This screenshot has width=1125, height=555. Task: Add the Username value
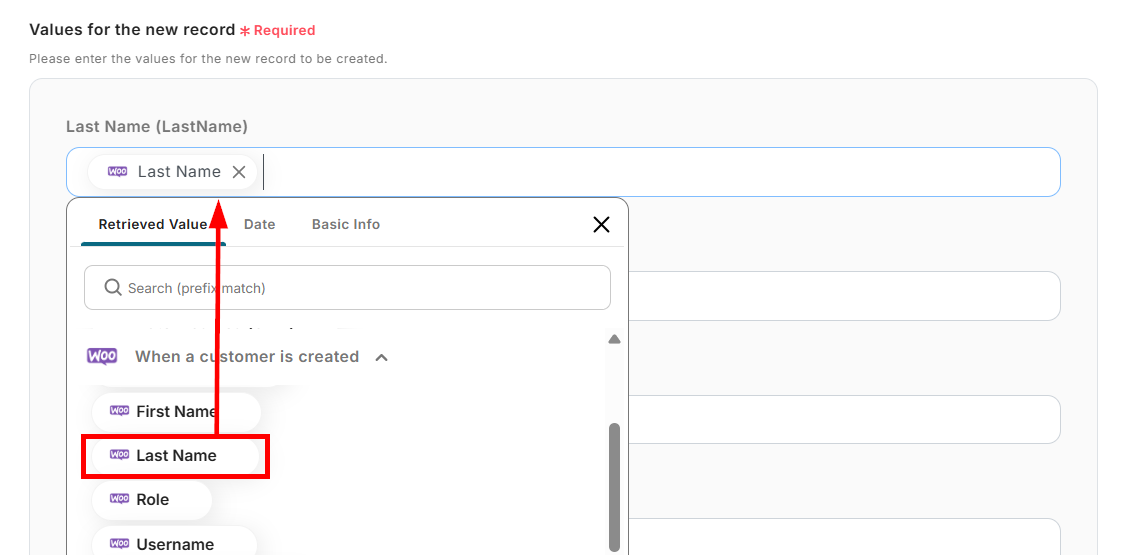tap(175, 544)
